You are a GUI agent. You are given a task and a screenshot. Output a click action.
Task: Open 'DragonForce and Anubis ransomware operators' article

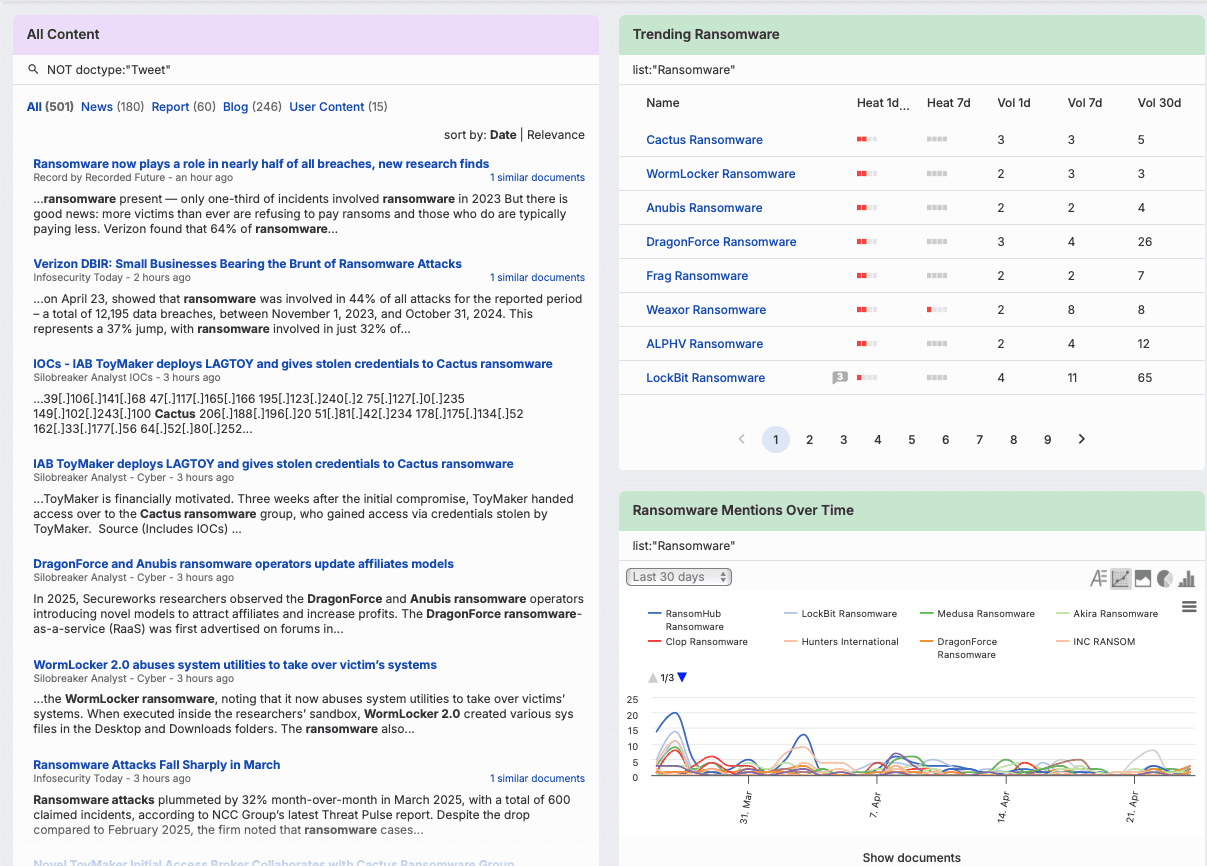243,564
